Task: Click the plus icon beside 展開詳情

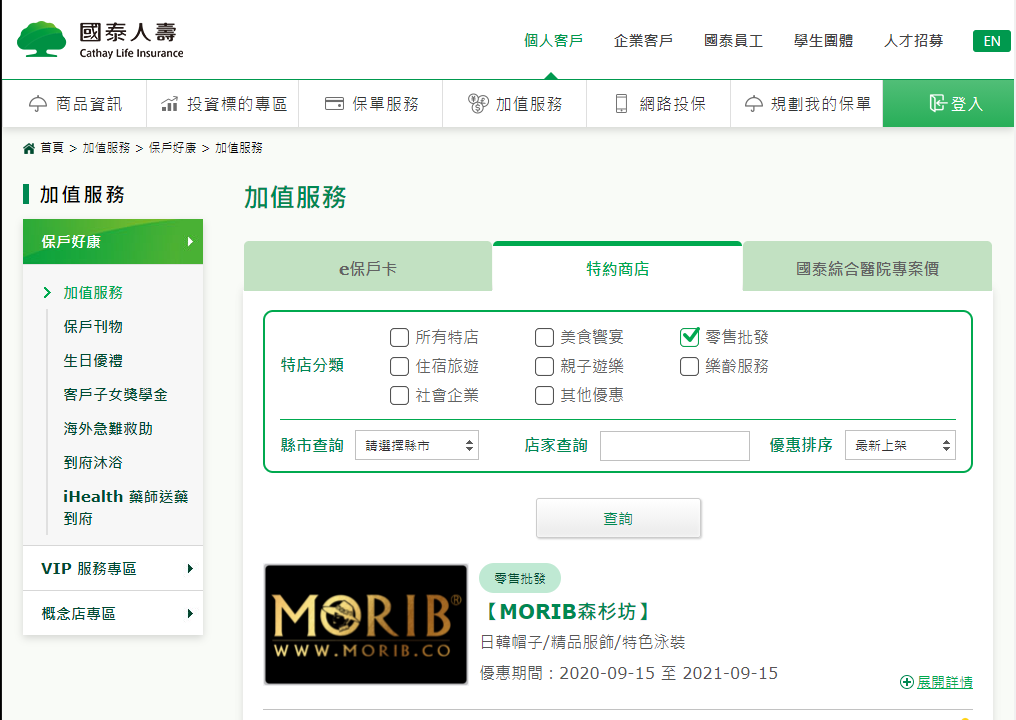Action: click(x=906, y=682)
